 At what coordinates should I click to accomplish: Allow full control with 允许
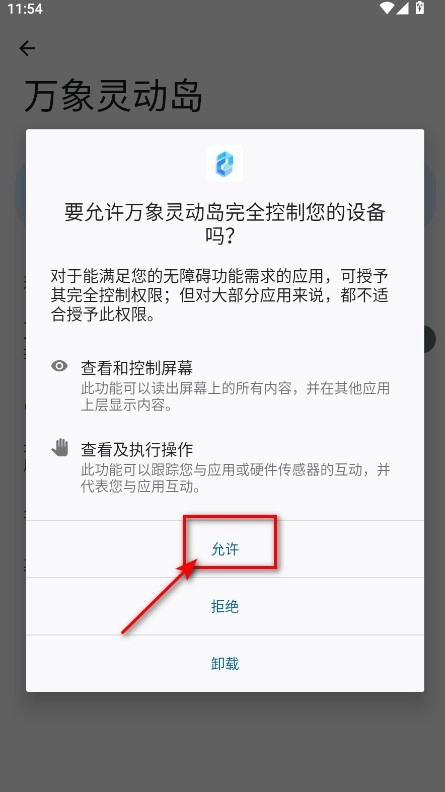pos(225,549)
